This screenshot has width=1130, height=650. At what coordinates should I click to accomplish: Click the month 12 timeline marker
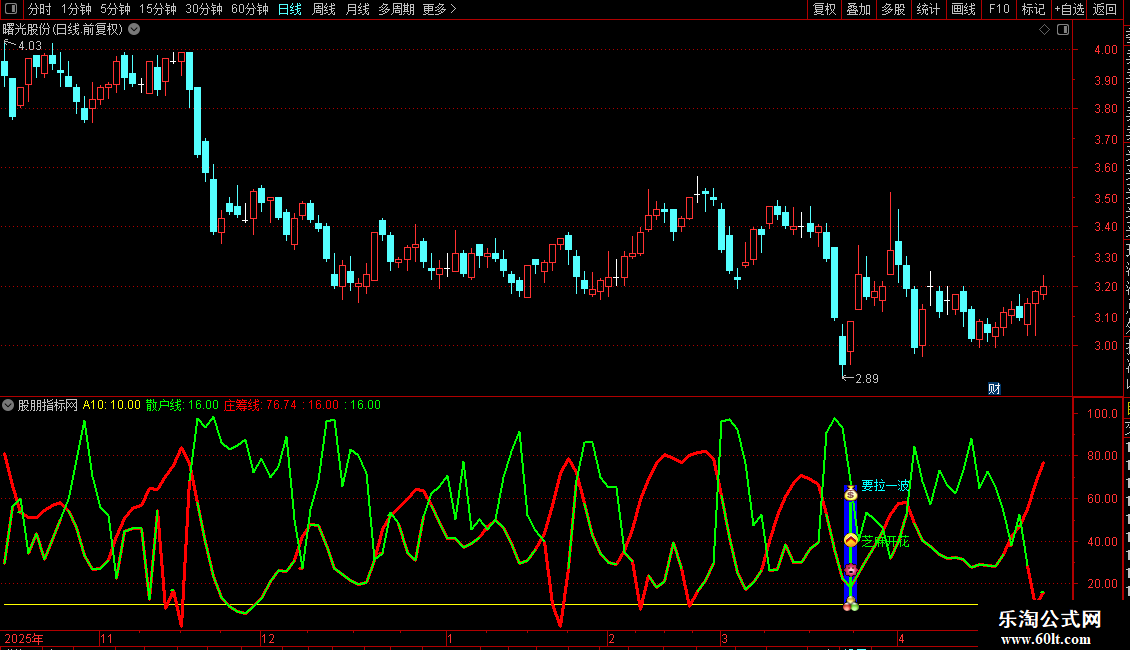(x=268, y=638)
